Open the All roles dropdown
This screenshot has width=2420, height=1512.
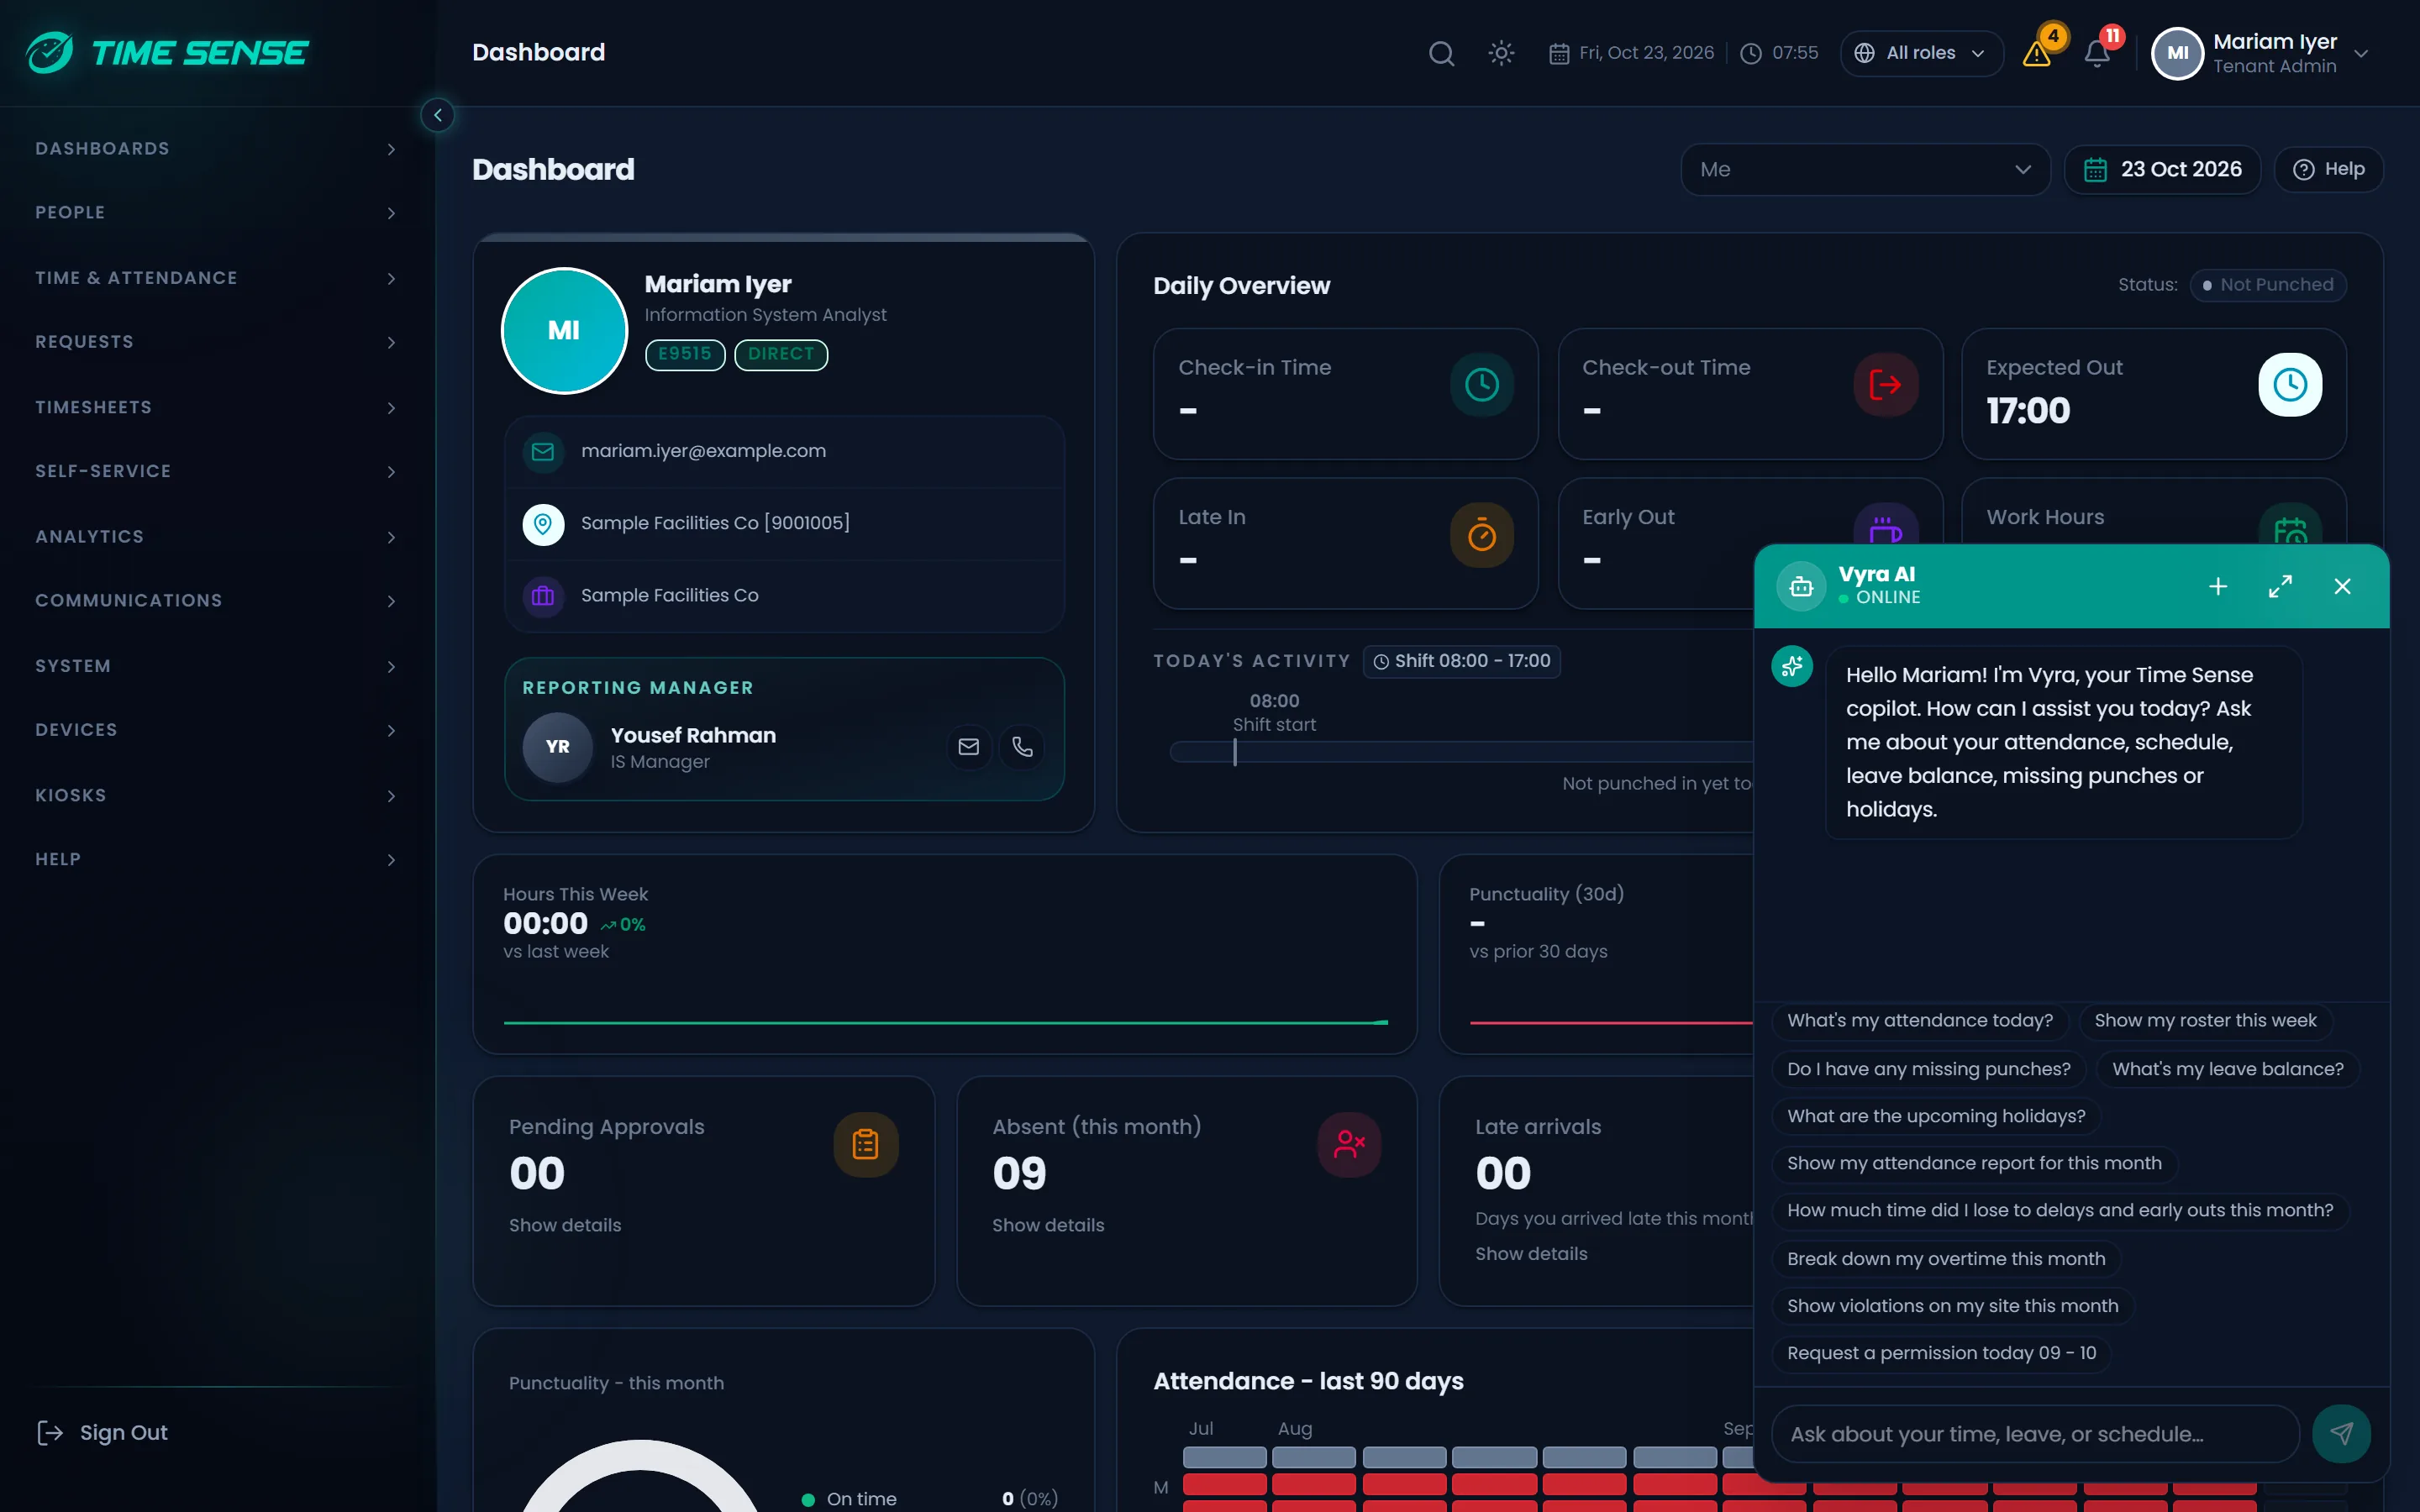(1921, 53)
